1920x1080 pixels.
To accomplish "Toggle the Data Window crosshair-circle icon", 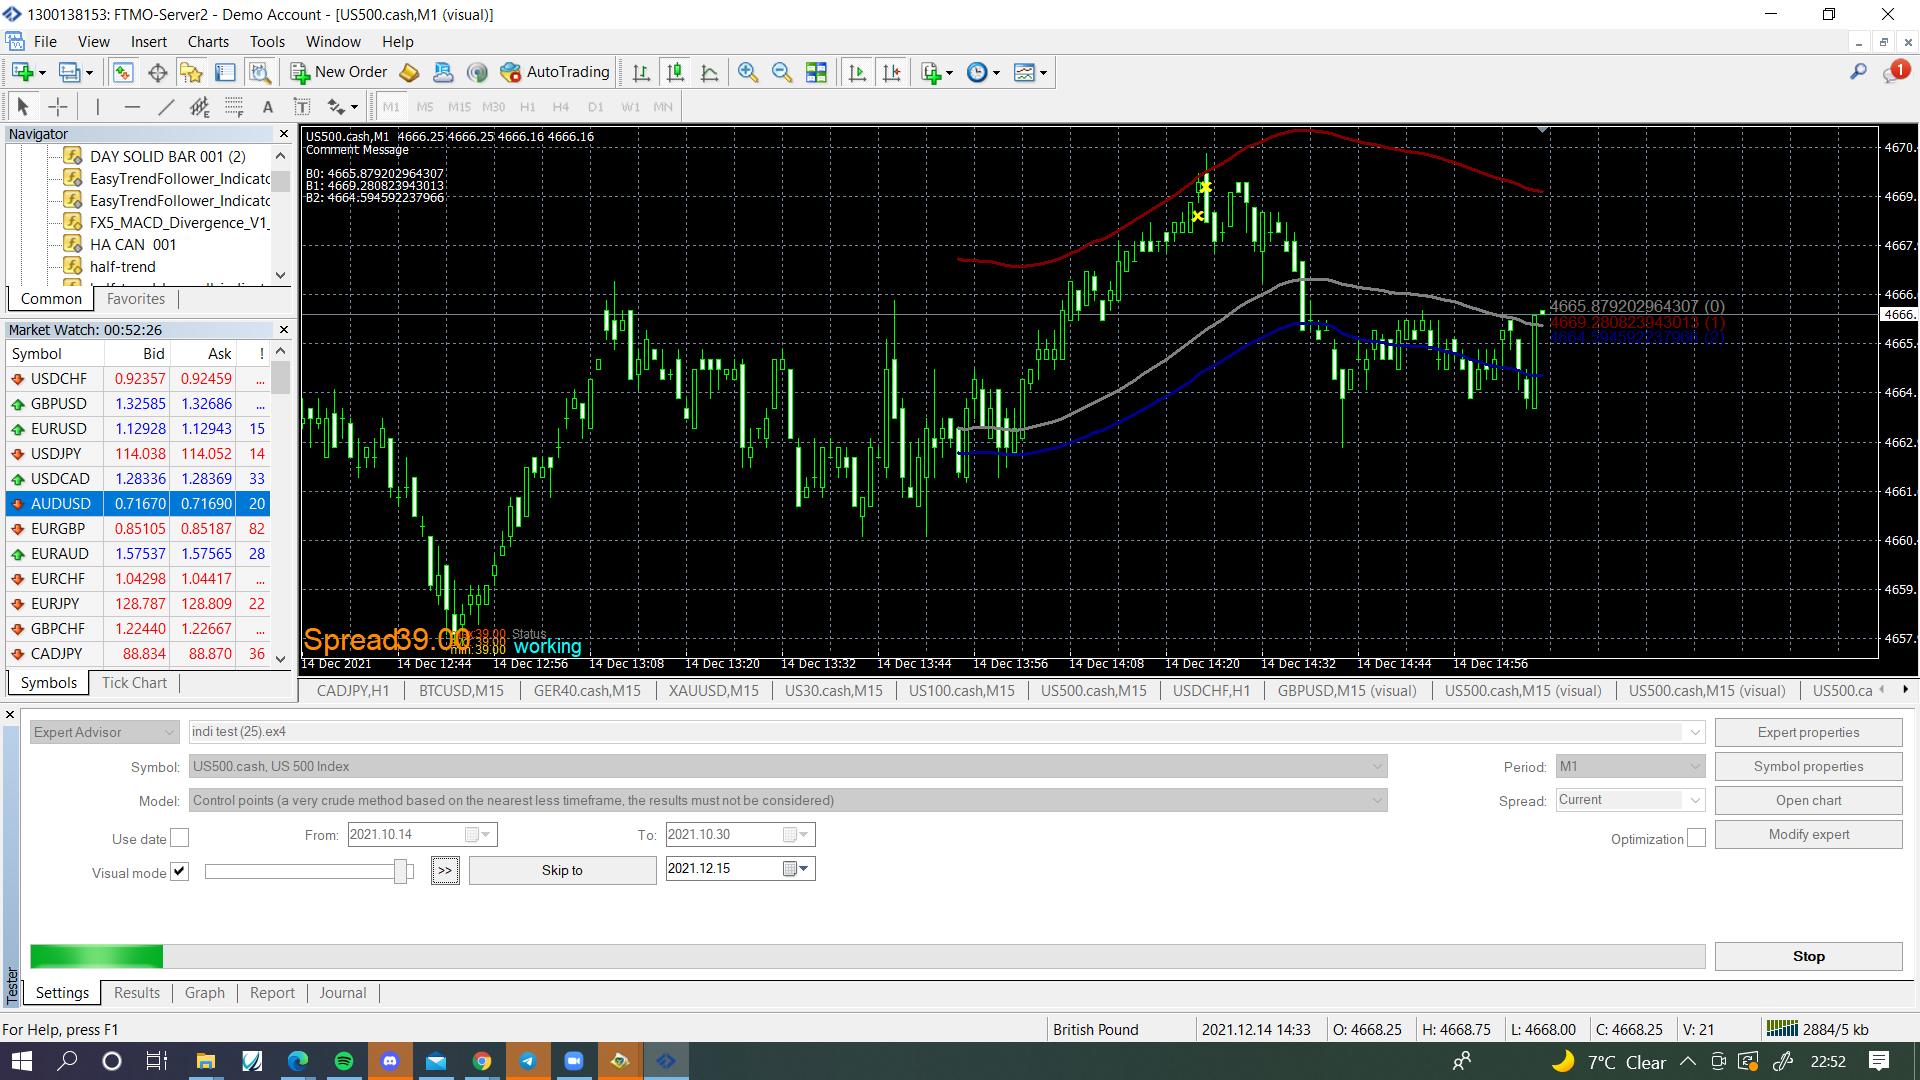I will coord(157,72).
